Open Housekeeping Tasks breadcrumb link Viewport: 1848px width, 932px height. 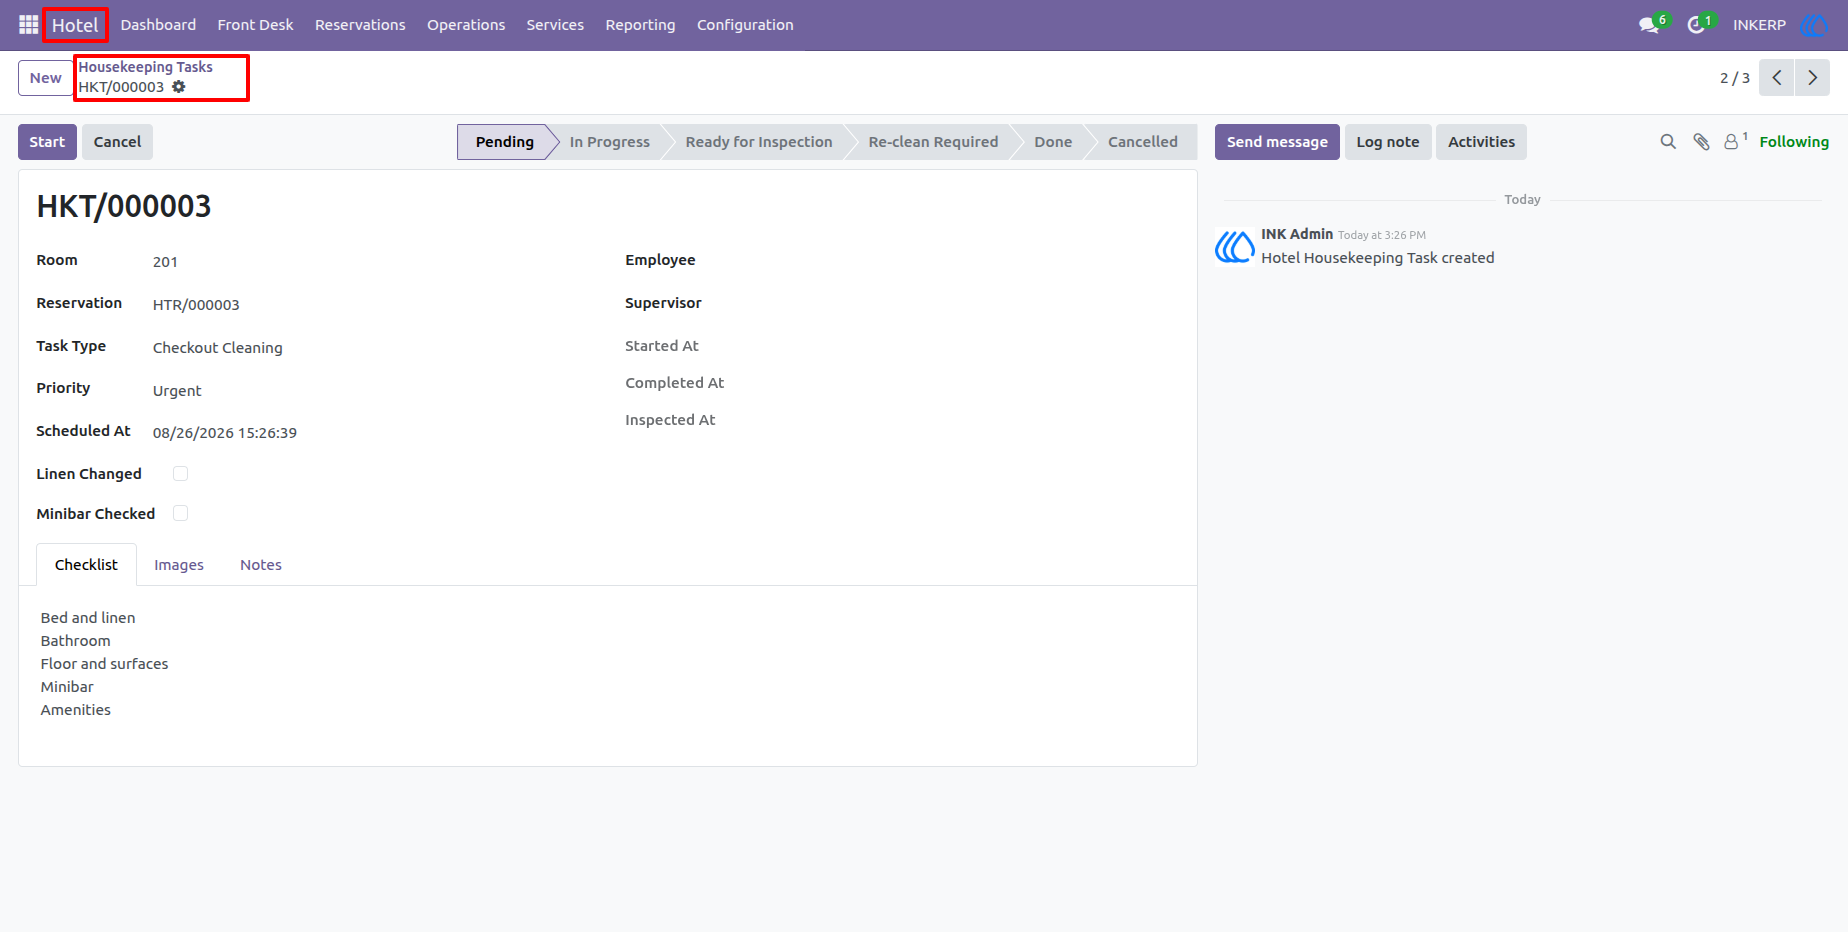[x=146, y=67]
